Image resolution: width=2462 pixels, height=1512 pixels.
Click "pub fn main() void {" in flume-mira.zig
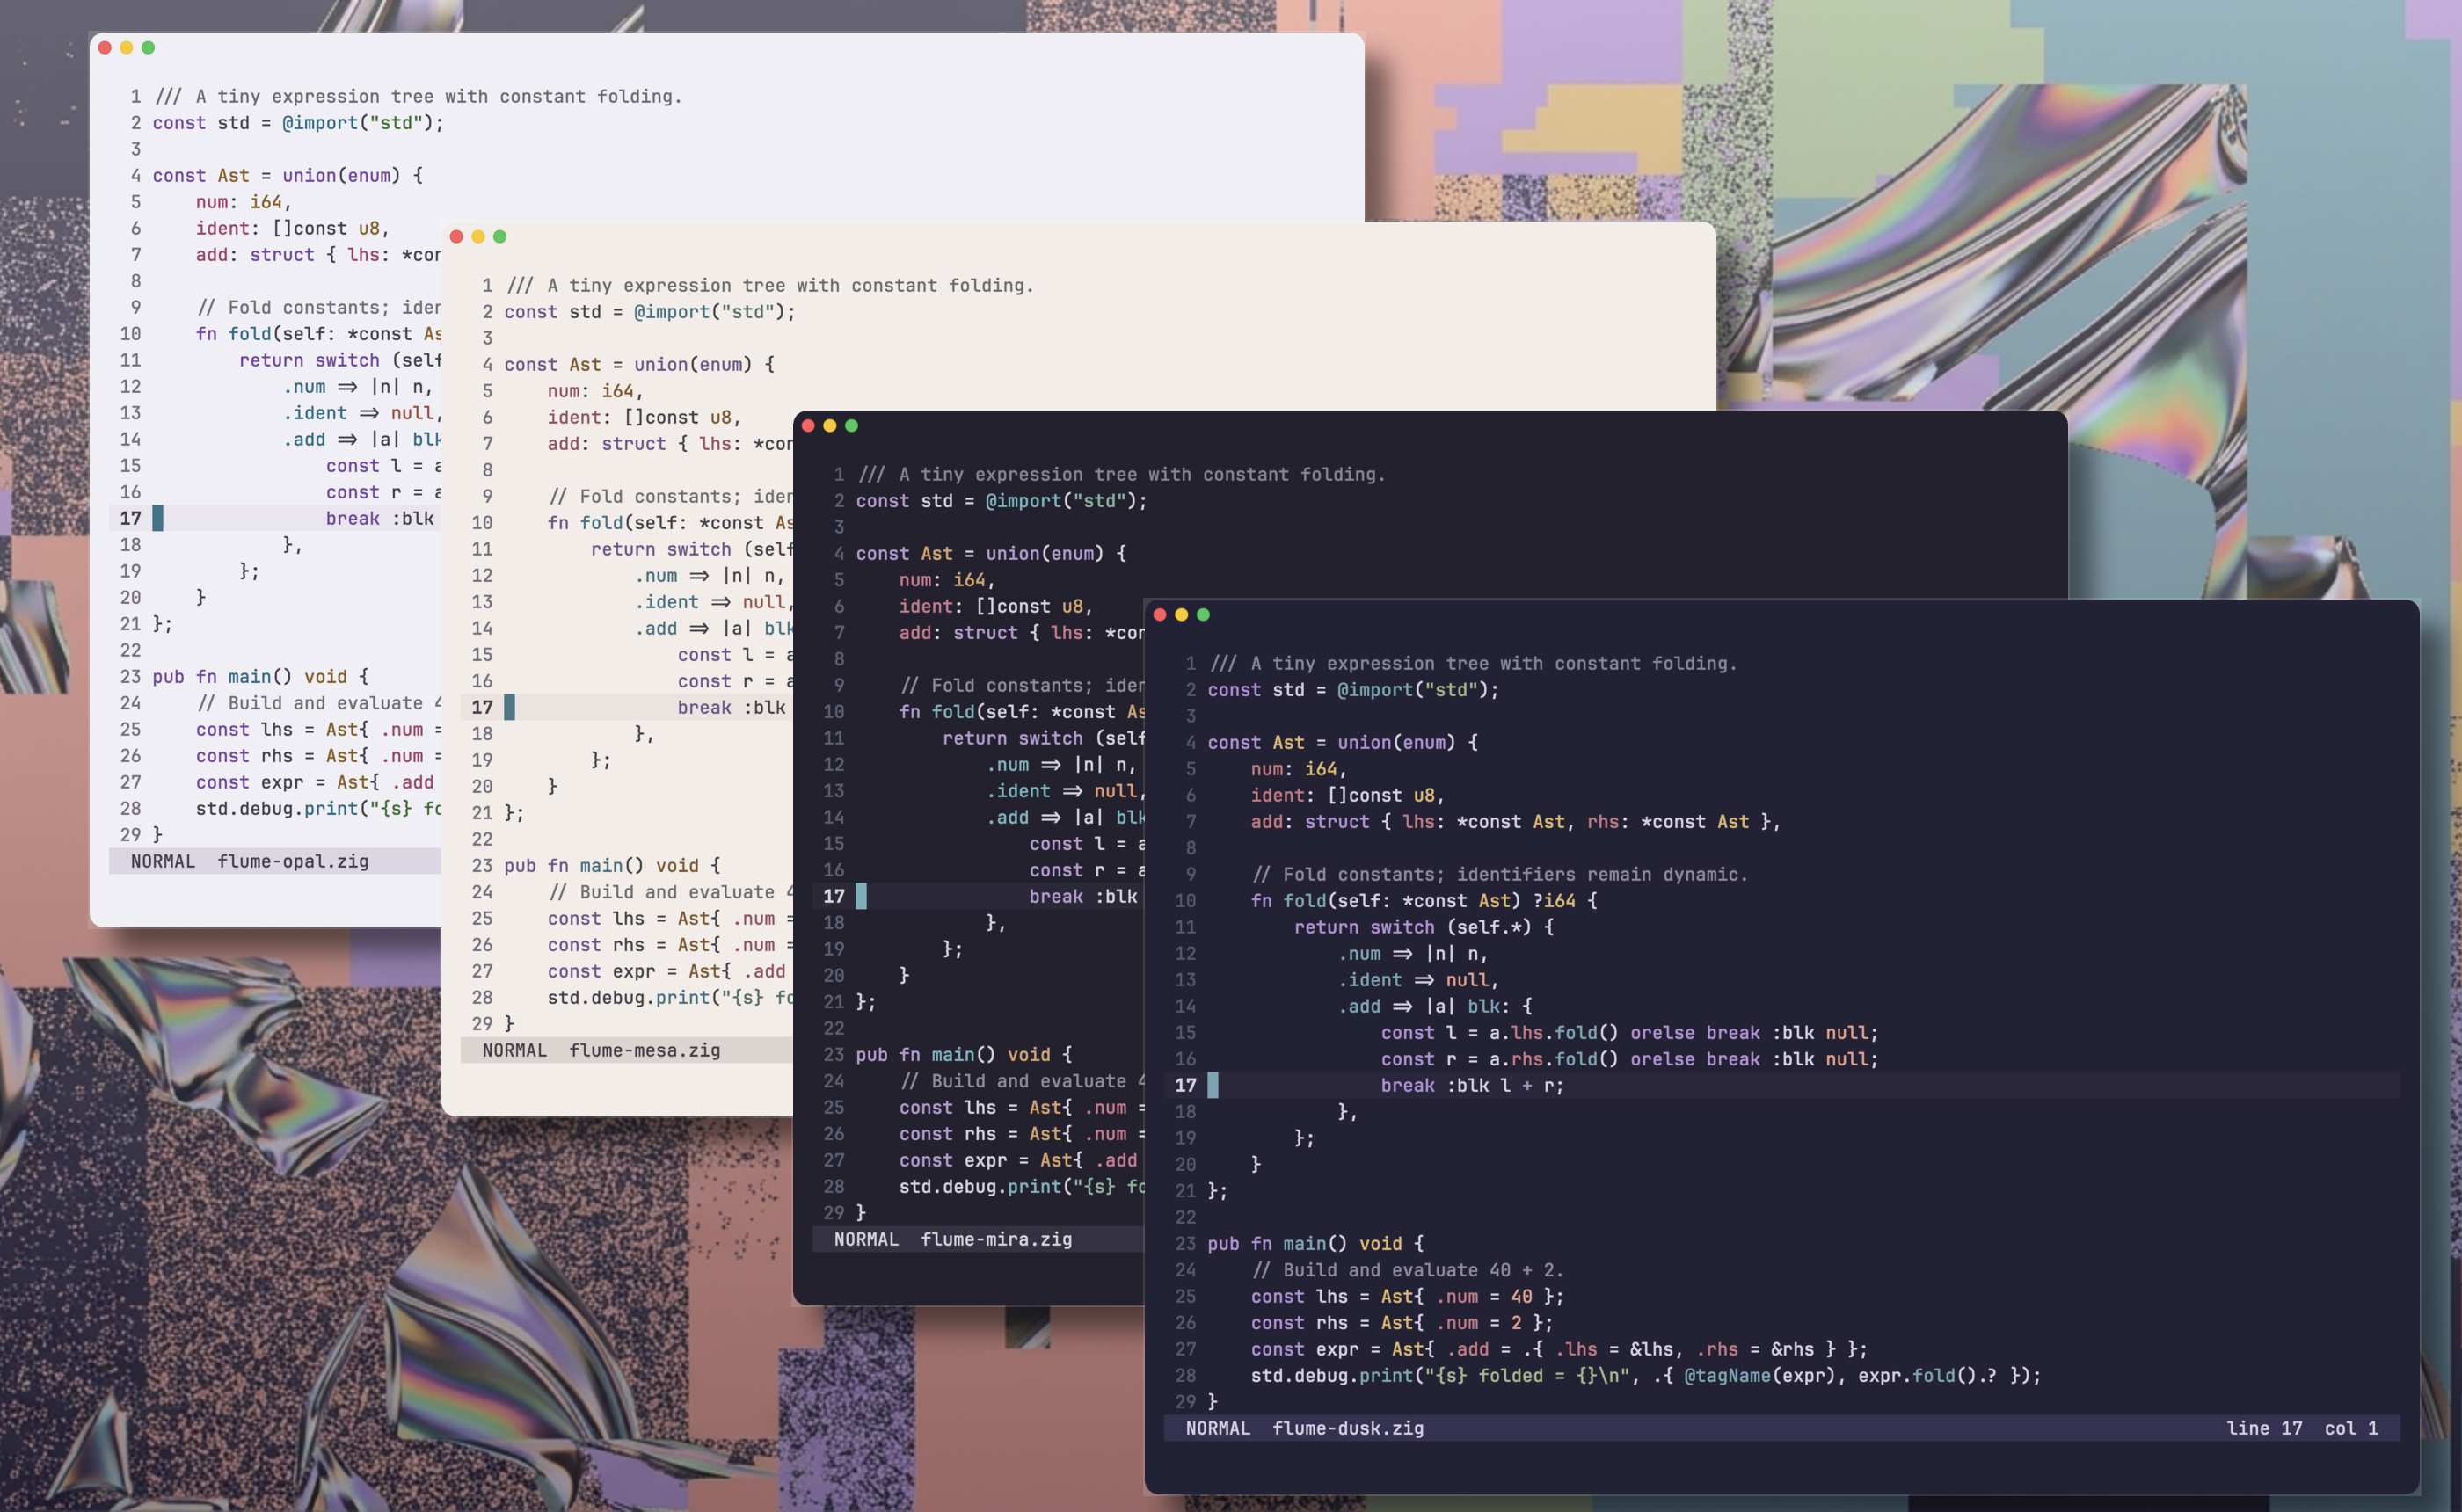(964, 1055)
